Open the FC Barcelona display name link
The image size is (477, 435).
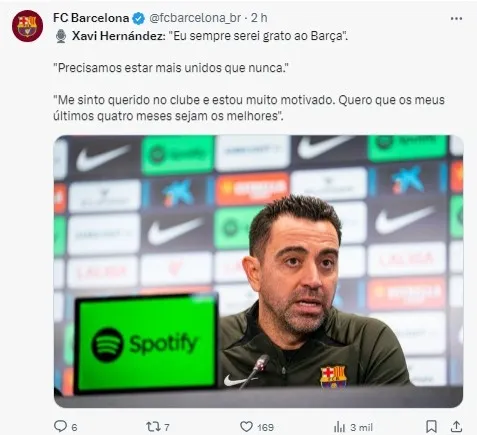tap(91, 18)
